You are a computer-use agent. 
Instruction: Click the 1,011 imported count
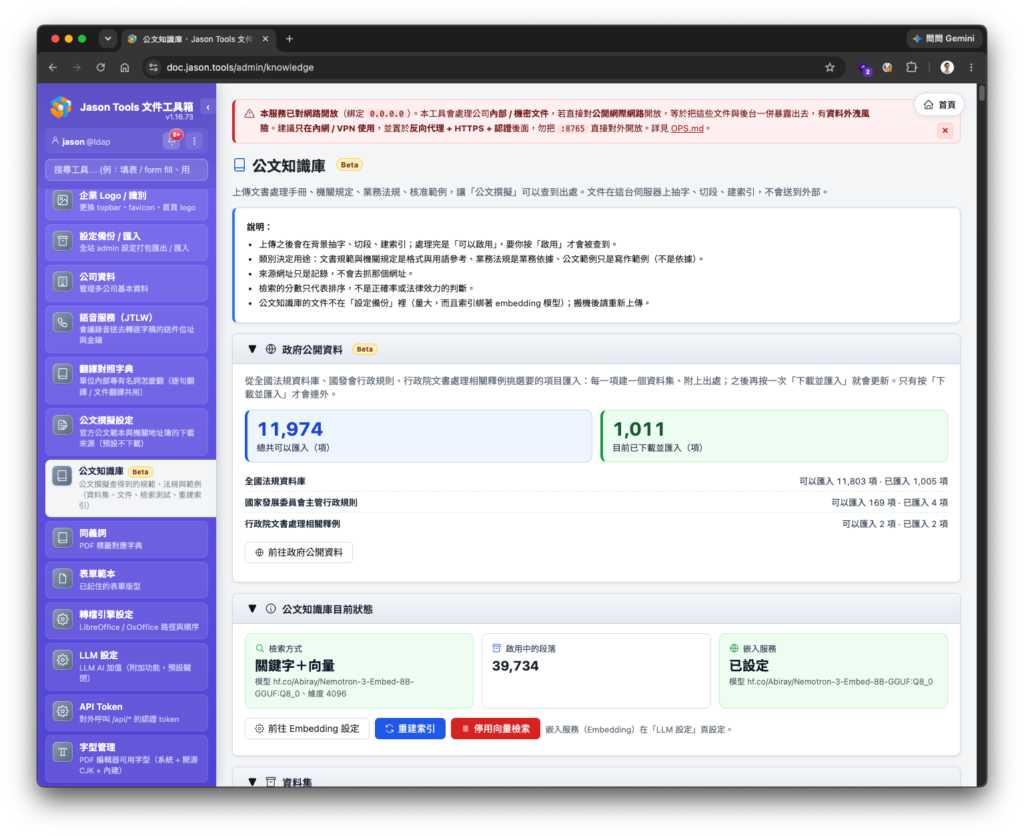pyautogui.click(x=639, y=429)
